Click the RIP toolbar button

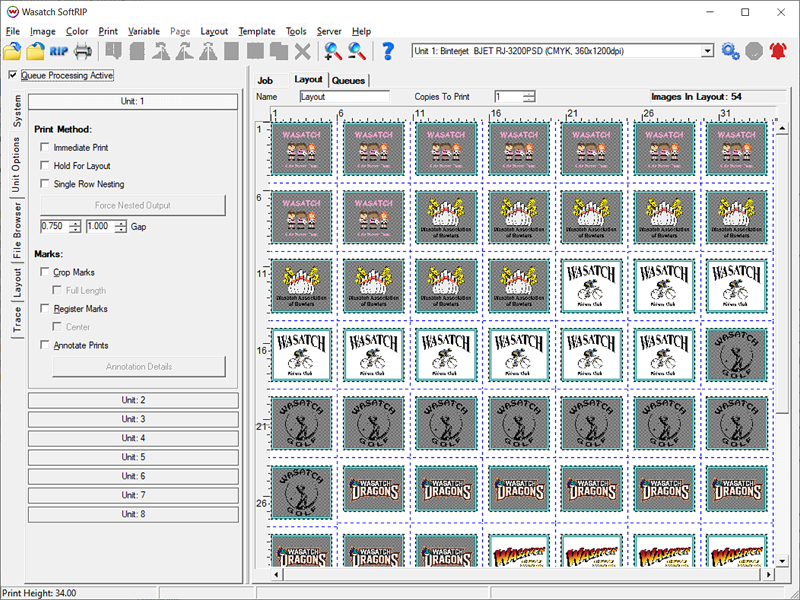tap(59, 51)
